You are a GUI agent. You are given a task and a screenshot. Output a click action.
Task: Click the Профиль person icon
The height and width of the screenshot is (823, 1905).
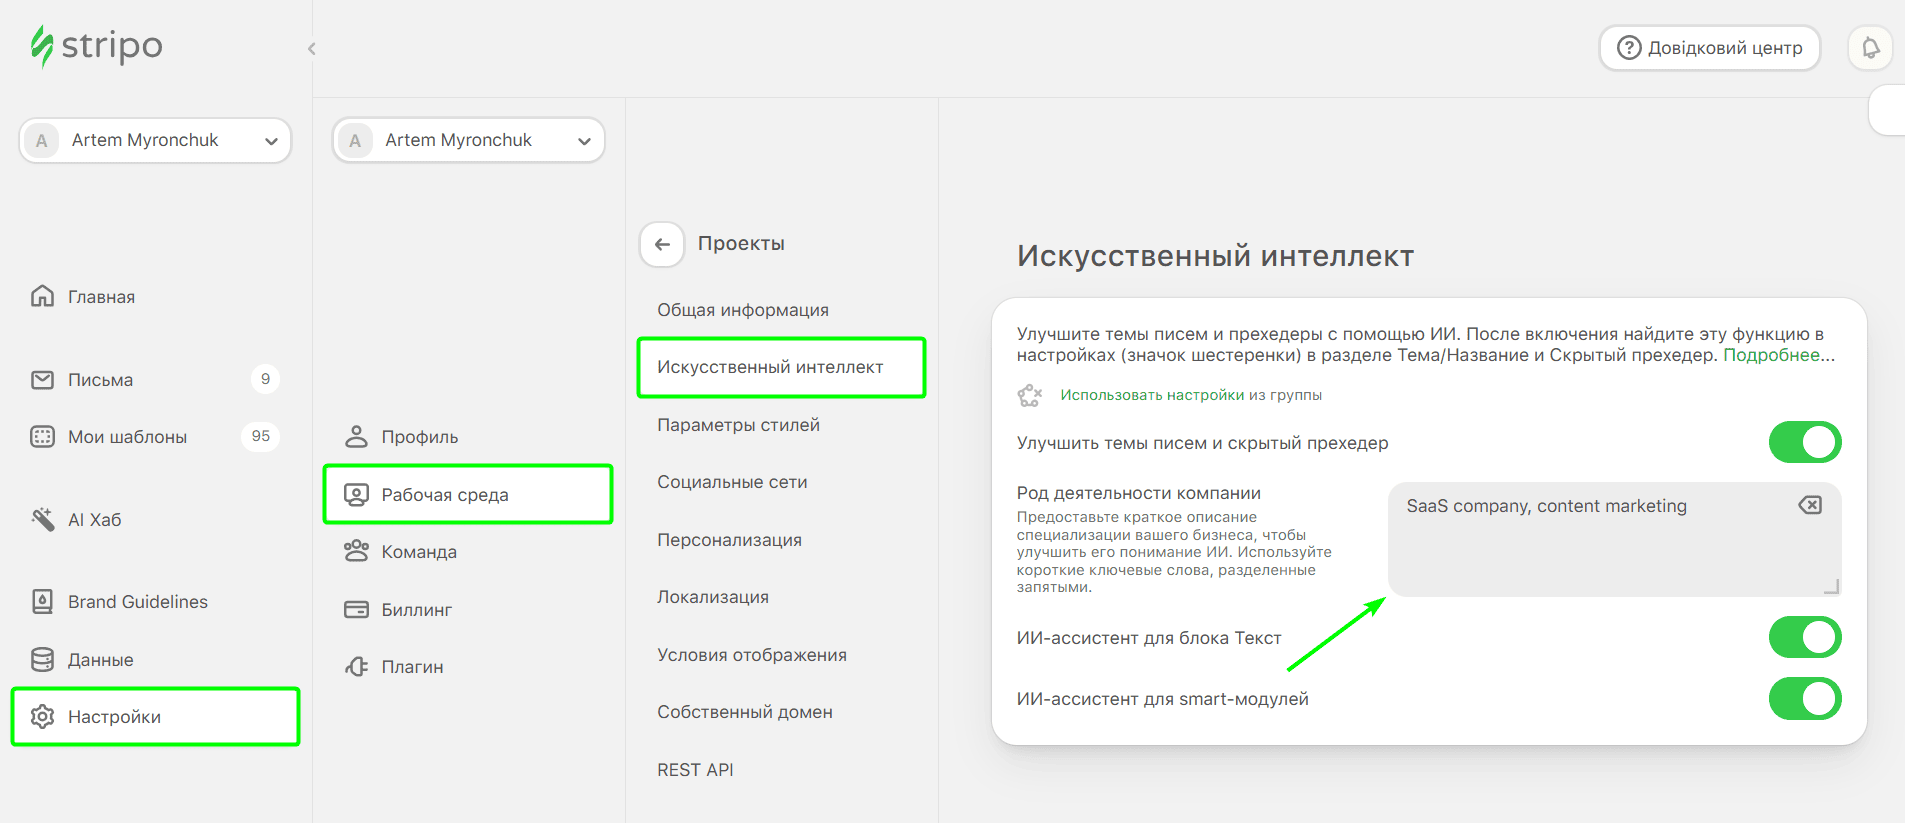click(356, 436)
